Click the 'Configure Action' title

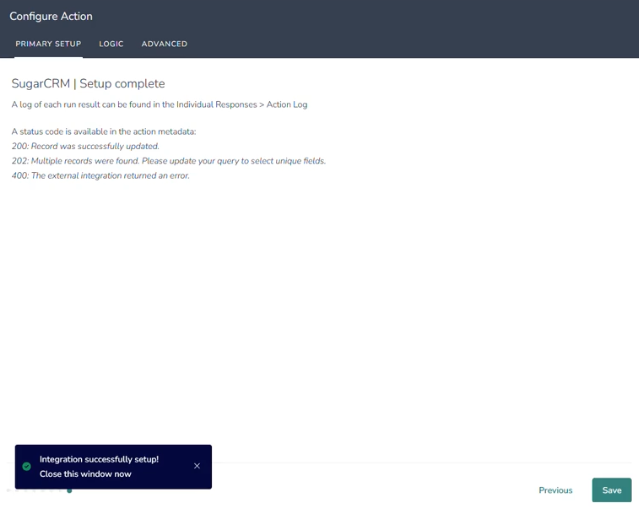[51, 16]
